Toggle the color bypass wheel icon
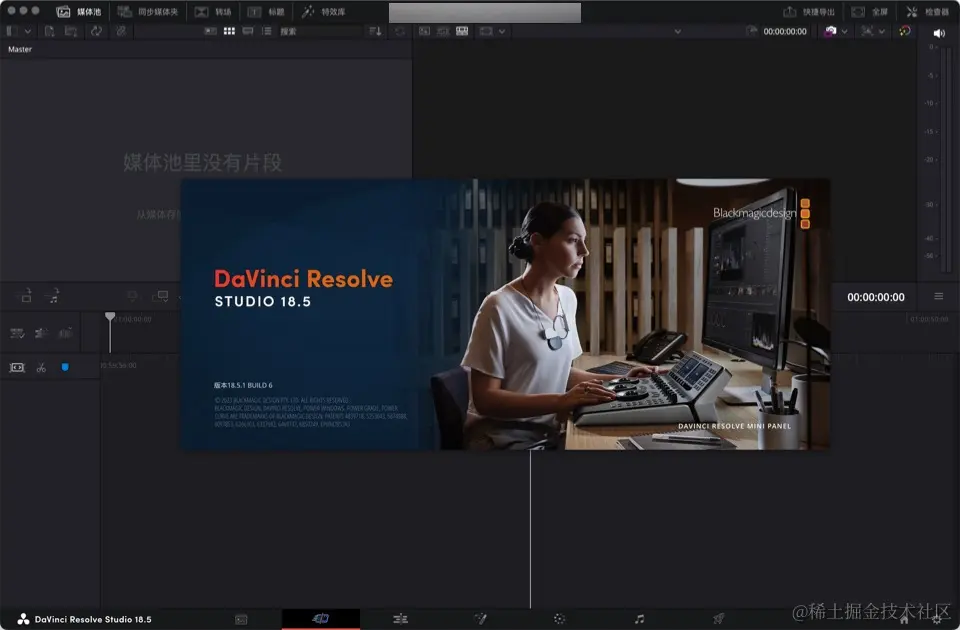The width and height of the screenshot is (960, 630). (x=905, y=31)
